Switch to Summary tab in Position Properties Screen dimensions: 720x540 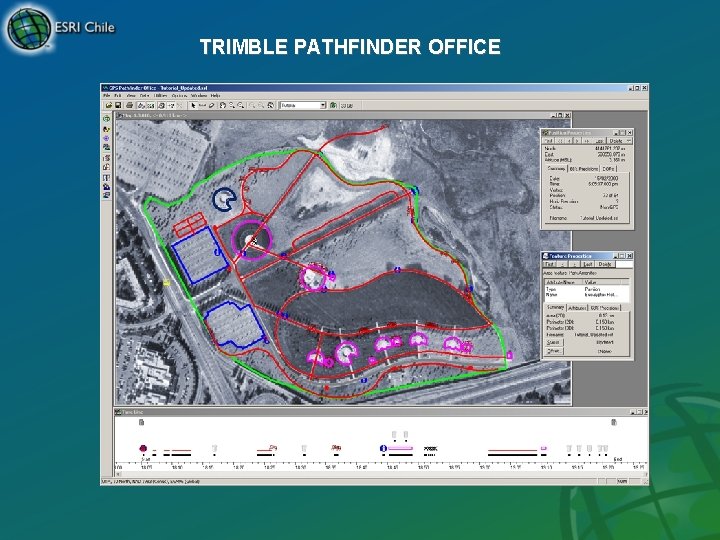pyautogui.click(x=556, y=169)
